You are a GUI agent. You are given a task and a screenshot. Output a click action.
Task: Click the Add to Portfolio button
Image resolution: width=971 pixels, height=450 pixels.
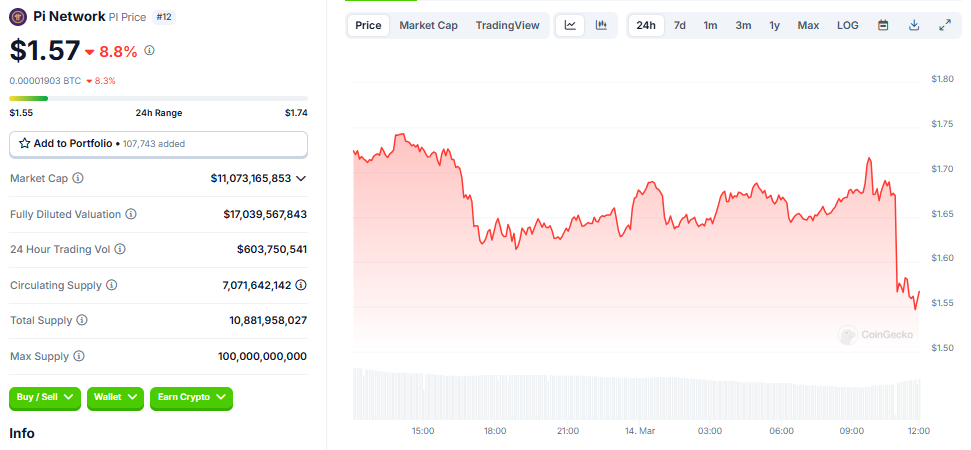[158, 144]
